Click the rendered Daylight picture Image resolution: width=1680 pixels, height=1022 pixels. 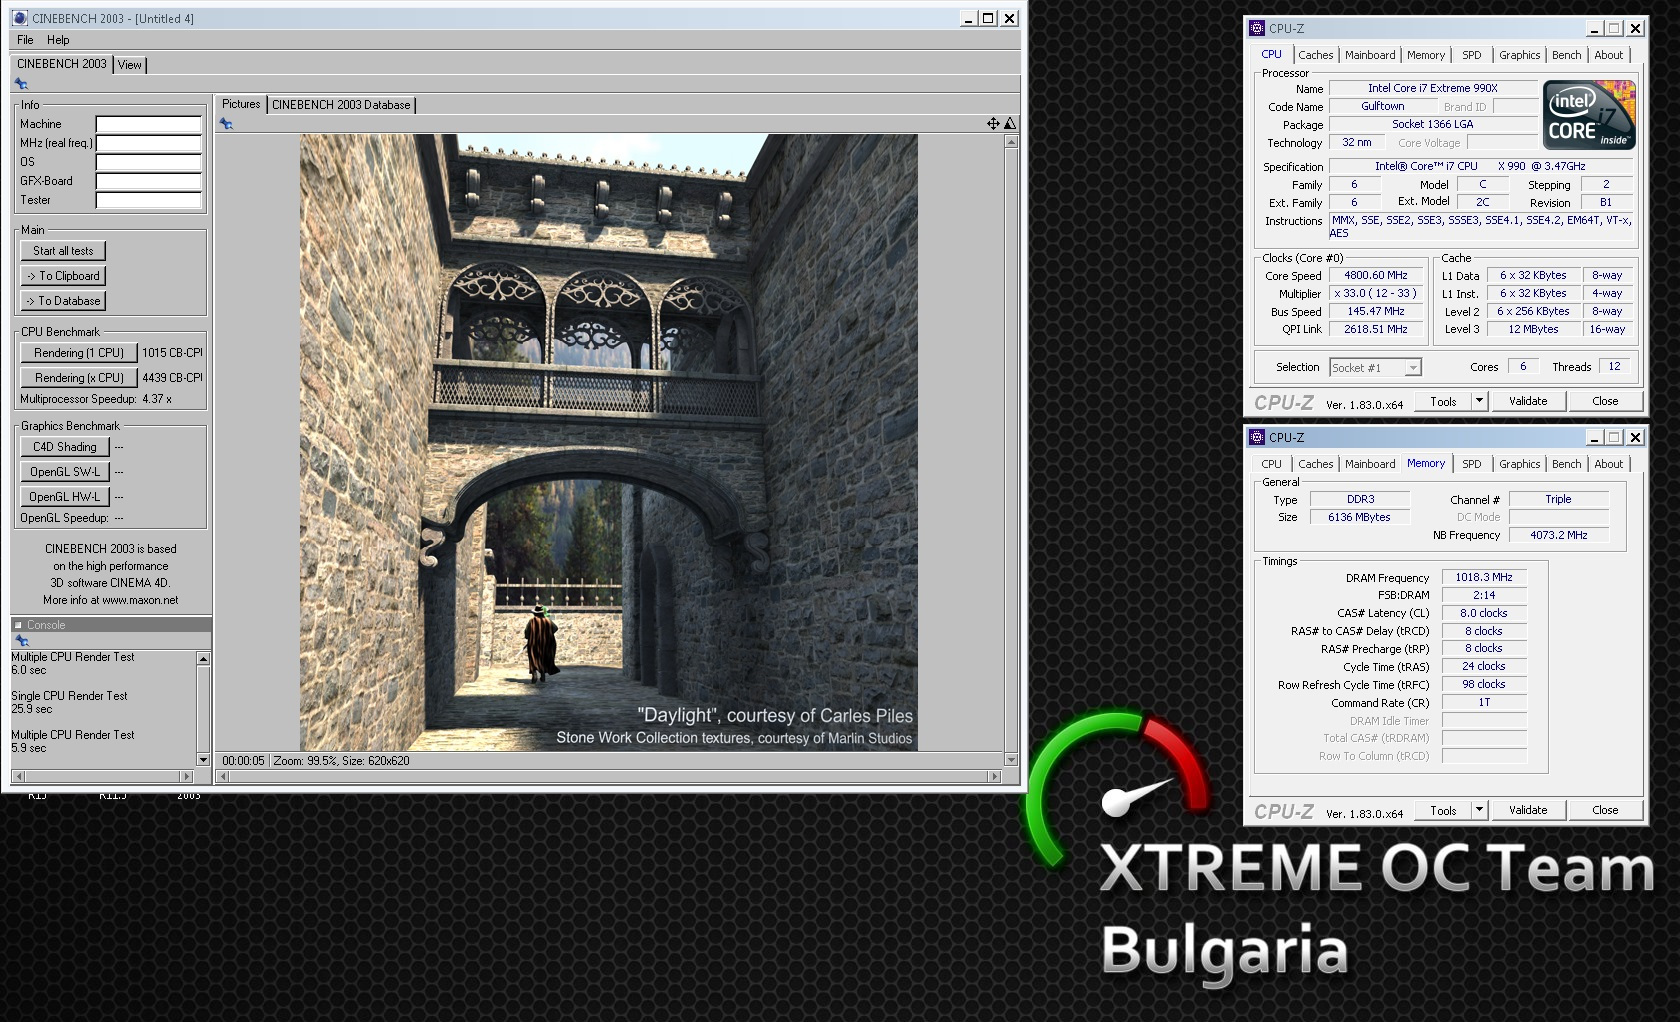click(608, 442)
